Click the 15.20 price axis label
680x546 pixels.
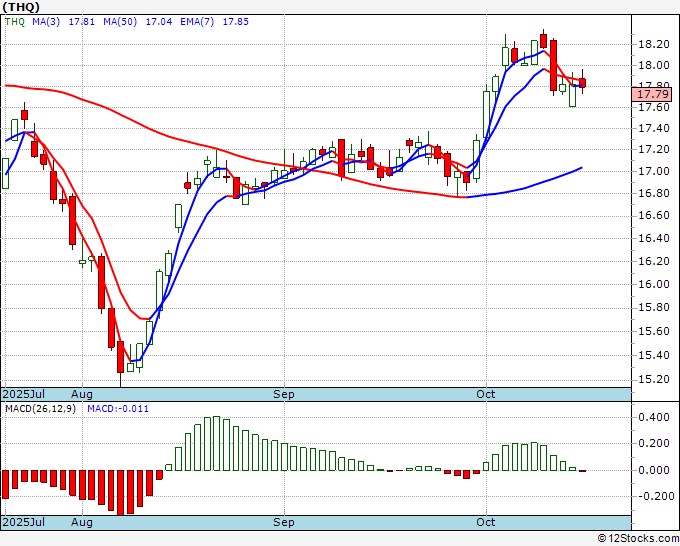point(653,379)
